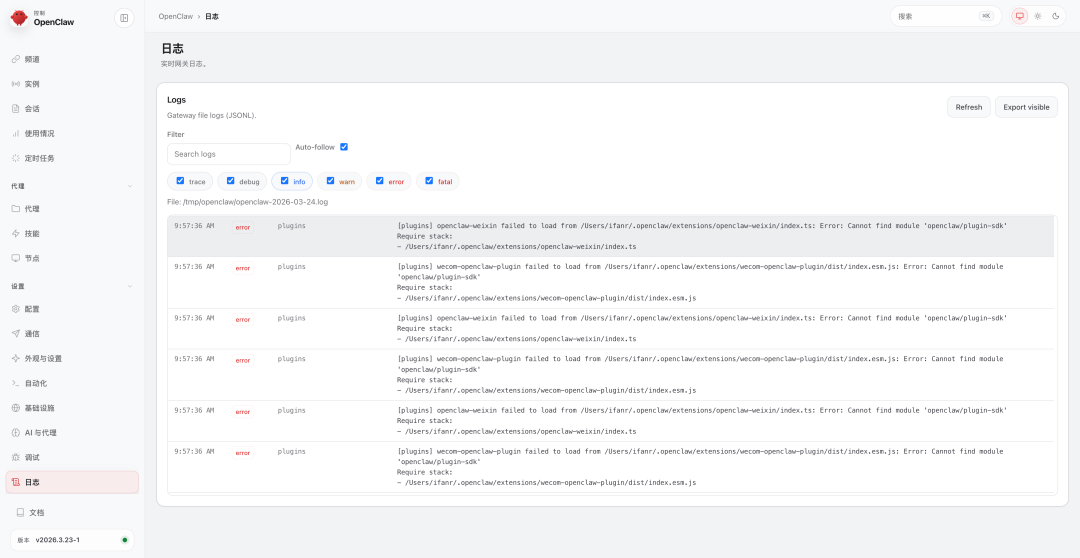Go to 技能 in the sidebar
Image resolution: width=1080 pixels, height=558 pixels.
32,233
